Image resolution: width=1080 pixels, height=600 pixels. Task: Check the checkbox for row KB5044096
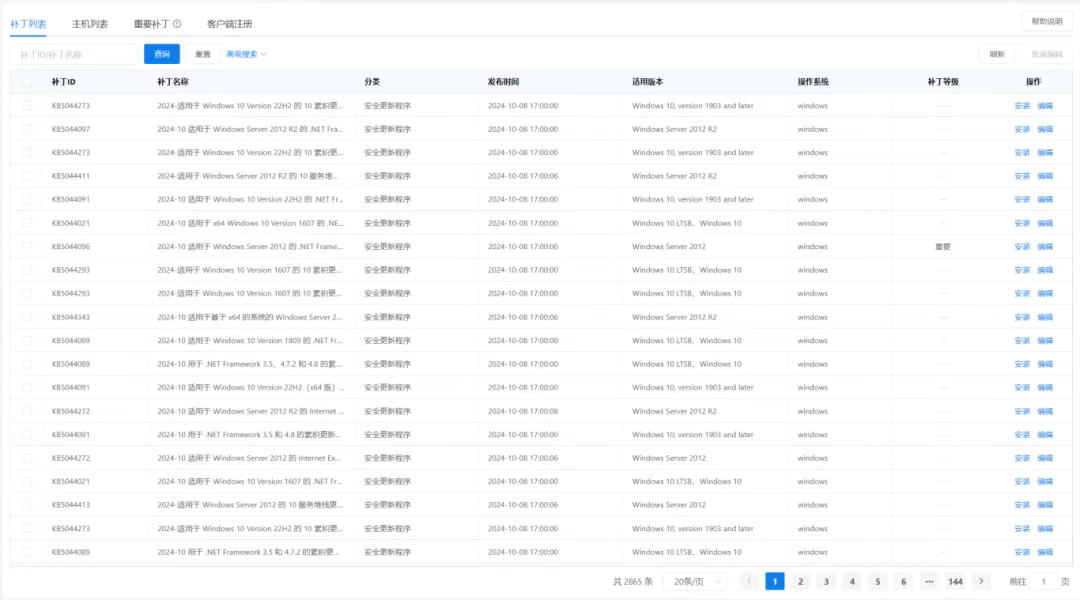(27, 246)
